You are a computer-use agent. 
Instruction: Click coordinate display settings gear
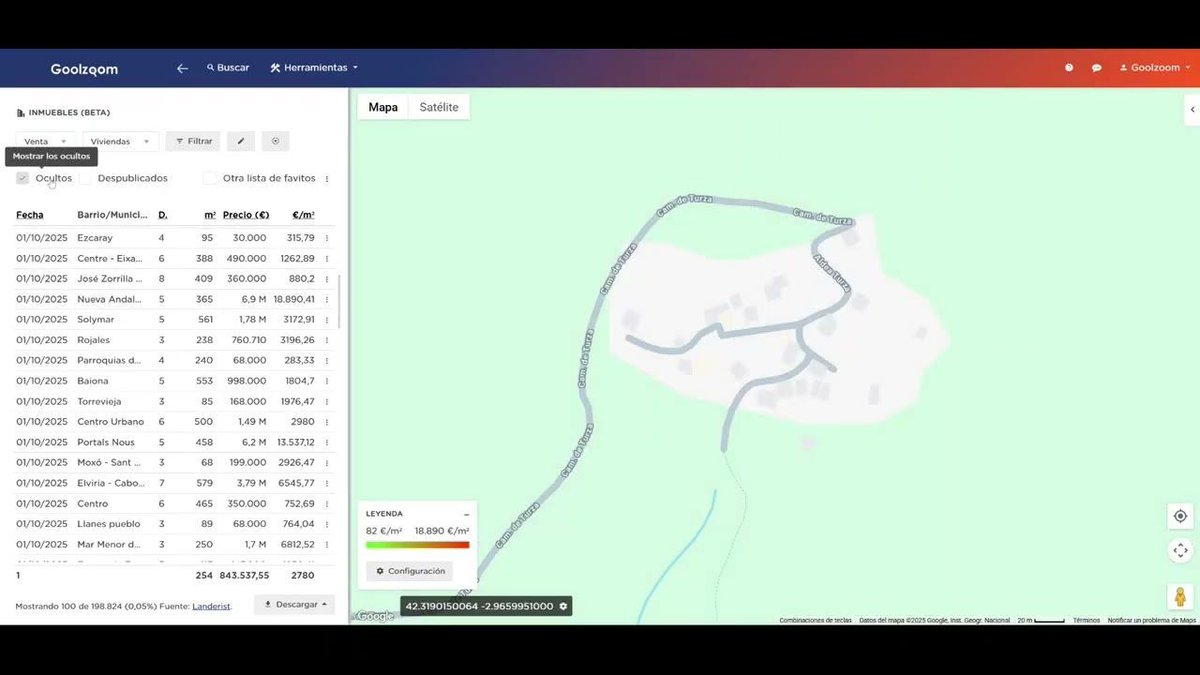pos(563,606)
